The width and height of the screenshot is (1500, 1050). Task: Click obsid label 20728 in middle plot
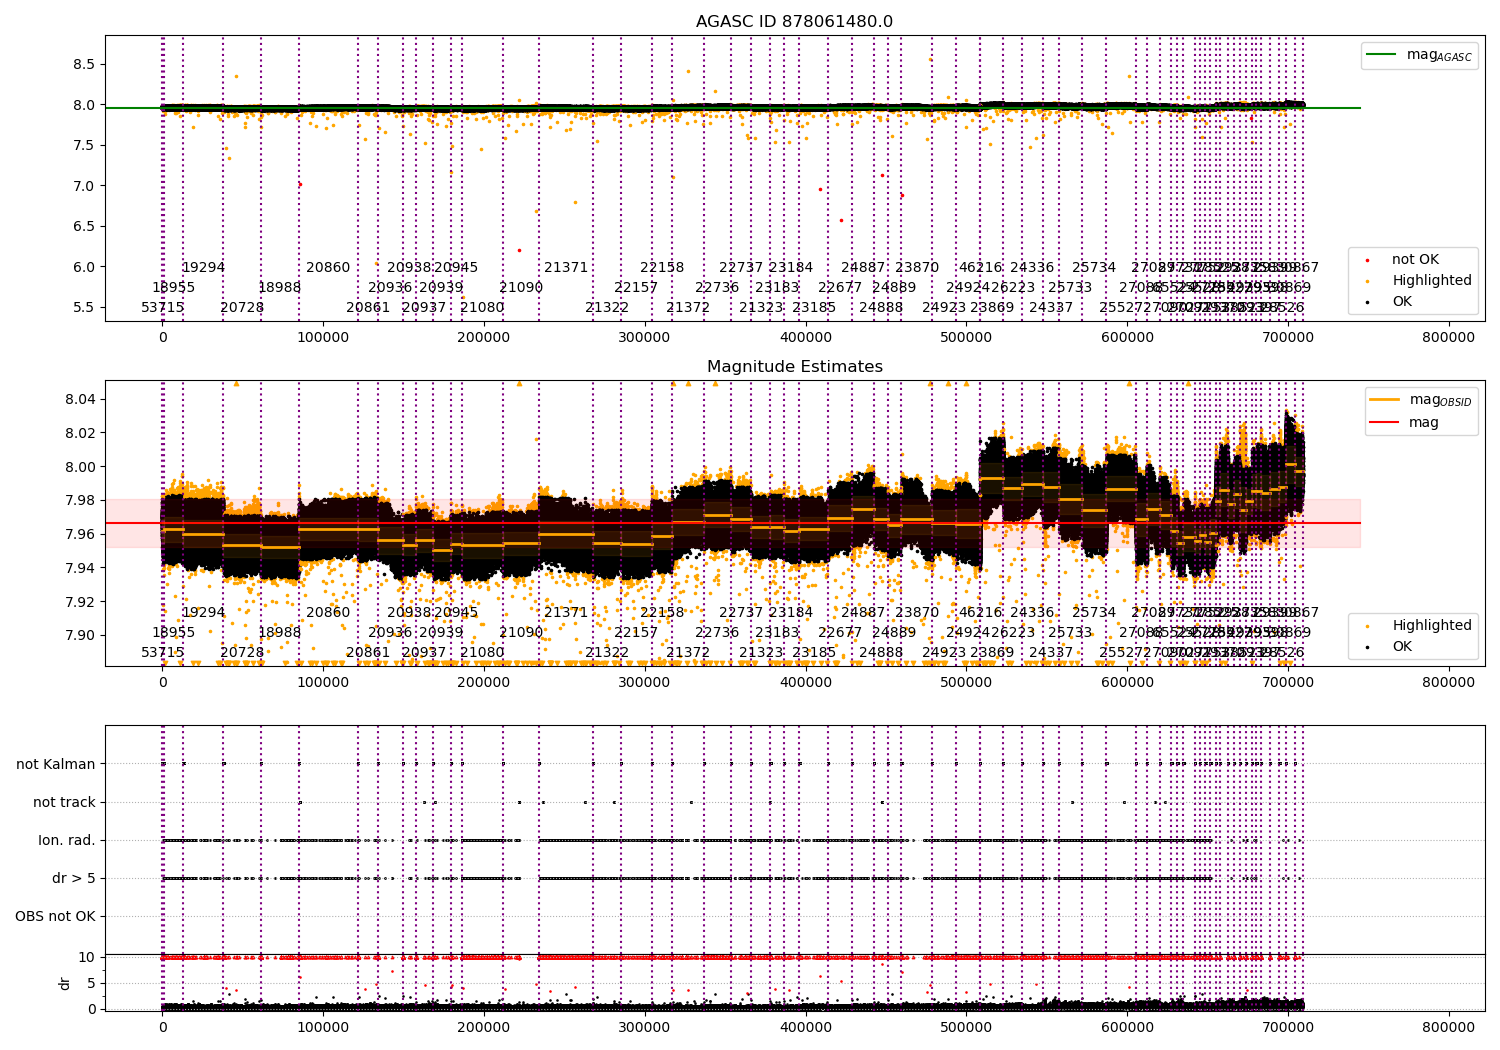point(242,652)
